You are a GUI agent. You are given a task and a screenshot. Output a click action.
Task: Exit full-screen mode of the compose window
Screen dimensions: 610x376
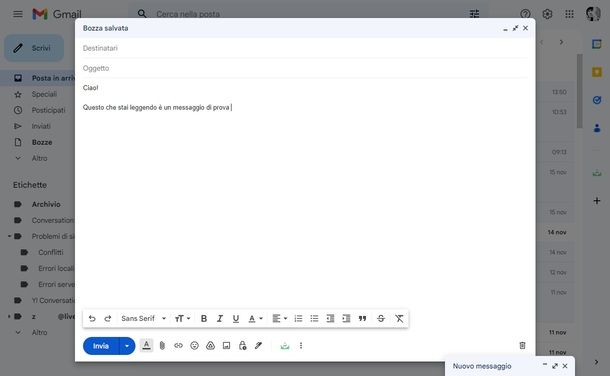click(x=515, y=28)
